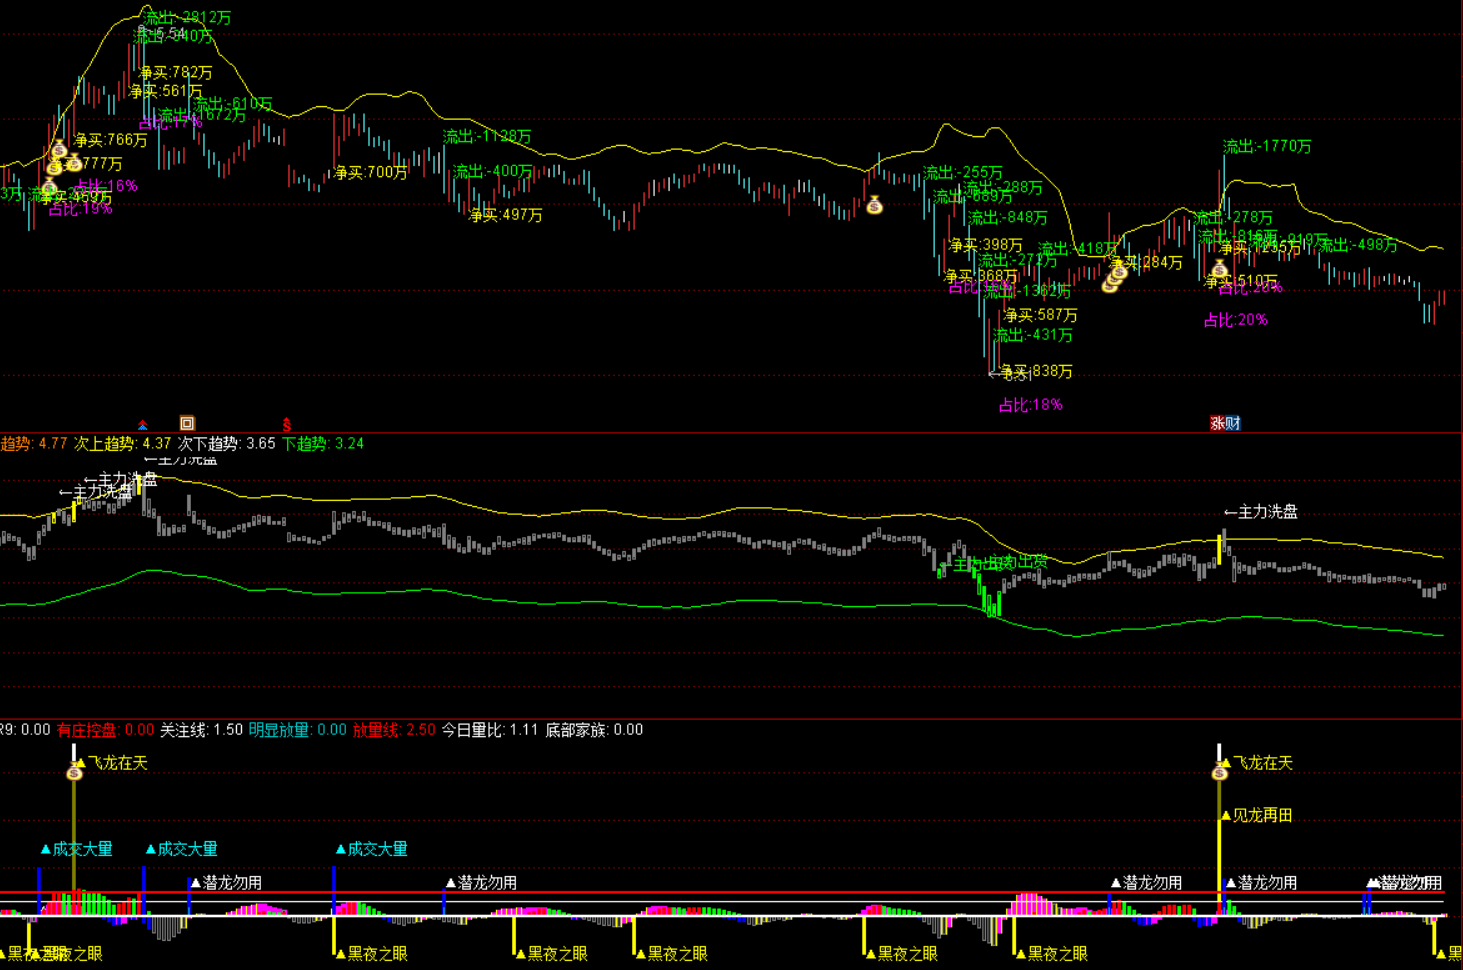This screenshot has height=970, width=1463.
Task: Click the 流出:-1770万 outflow label
Action: coord(1267,147)
